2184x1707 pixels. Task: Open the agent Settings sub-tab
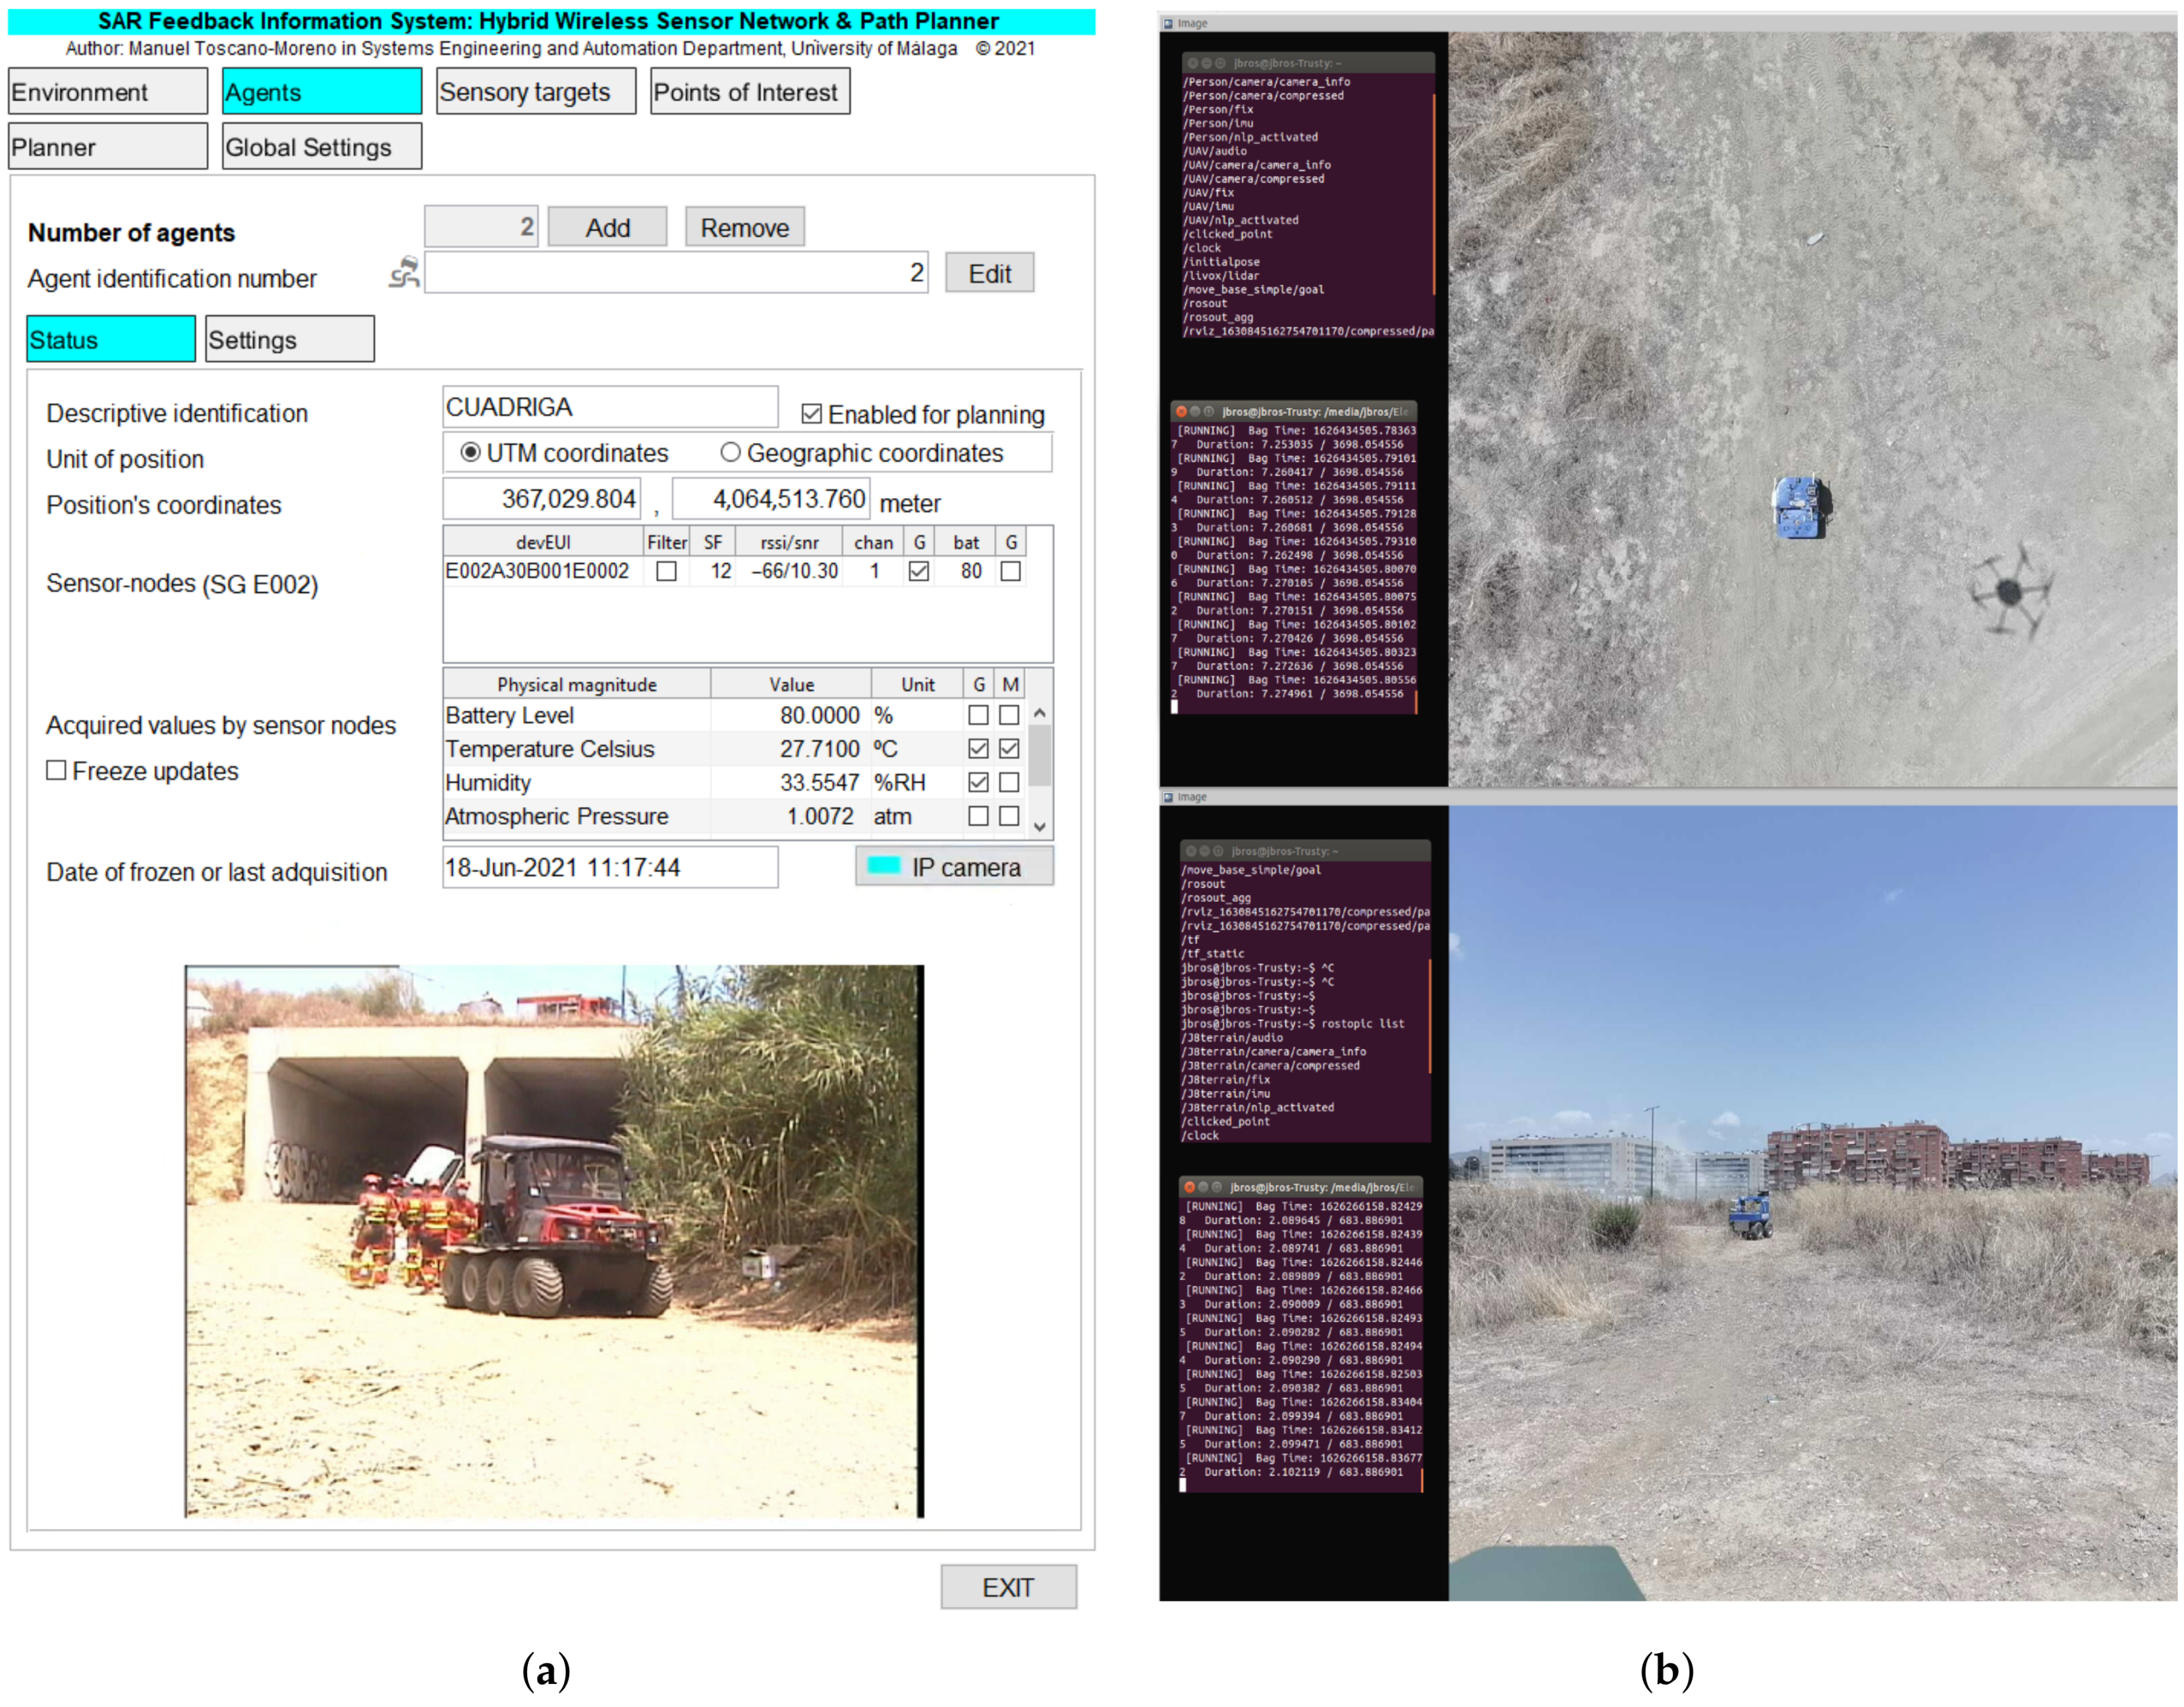click(289, 339)
